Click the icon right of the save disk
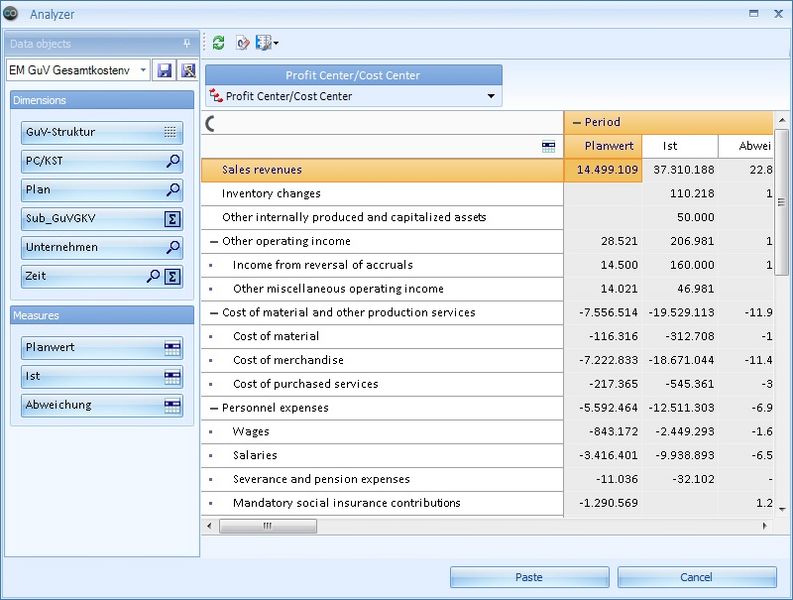This screenshot has height=600, width=793. pyautogui.click(x=188, y=70)
